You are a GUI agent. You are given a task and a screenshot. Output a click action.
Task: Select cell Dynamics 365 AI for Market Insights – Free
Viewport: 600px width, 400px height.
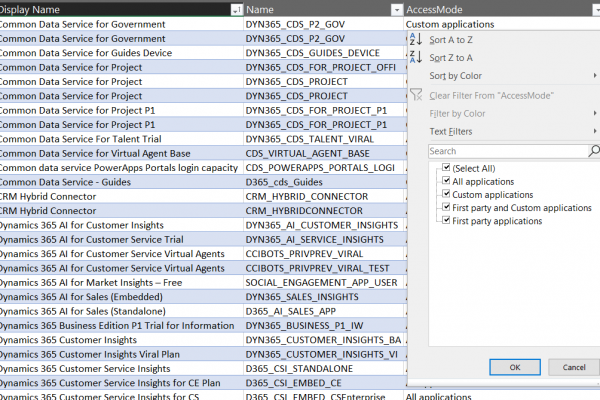click(121, 282)
